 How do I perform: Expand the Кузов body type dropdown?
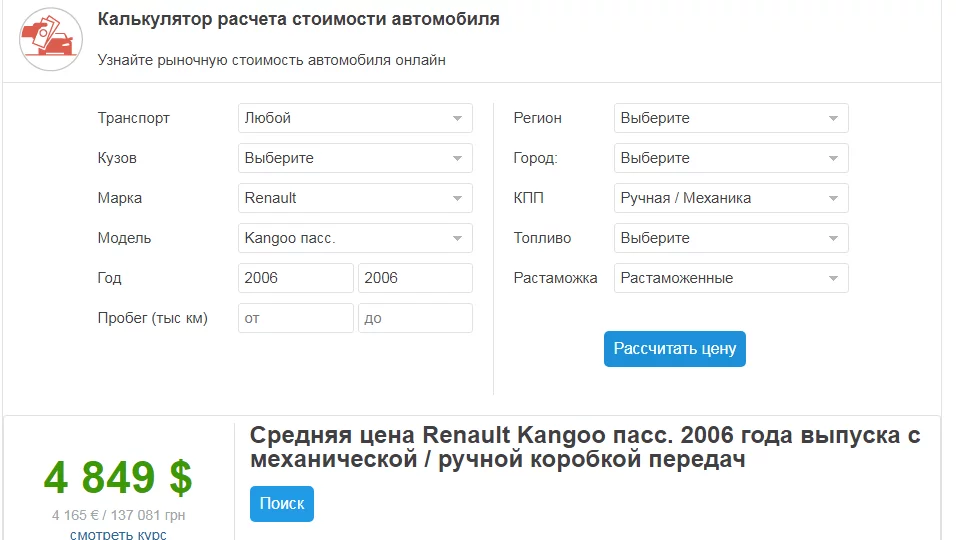coord(355,158)
